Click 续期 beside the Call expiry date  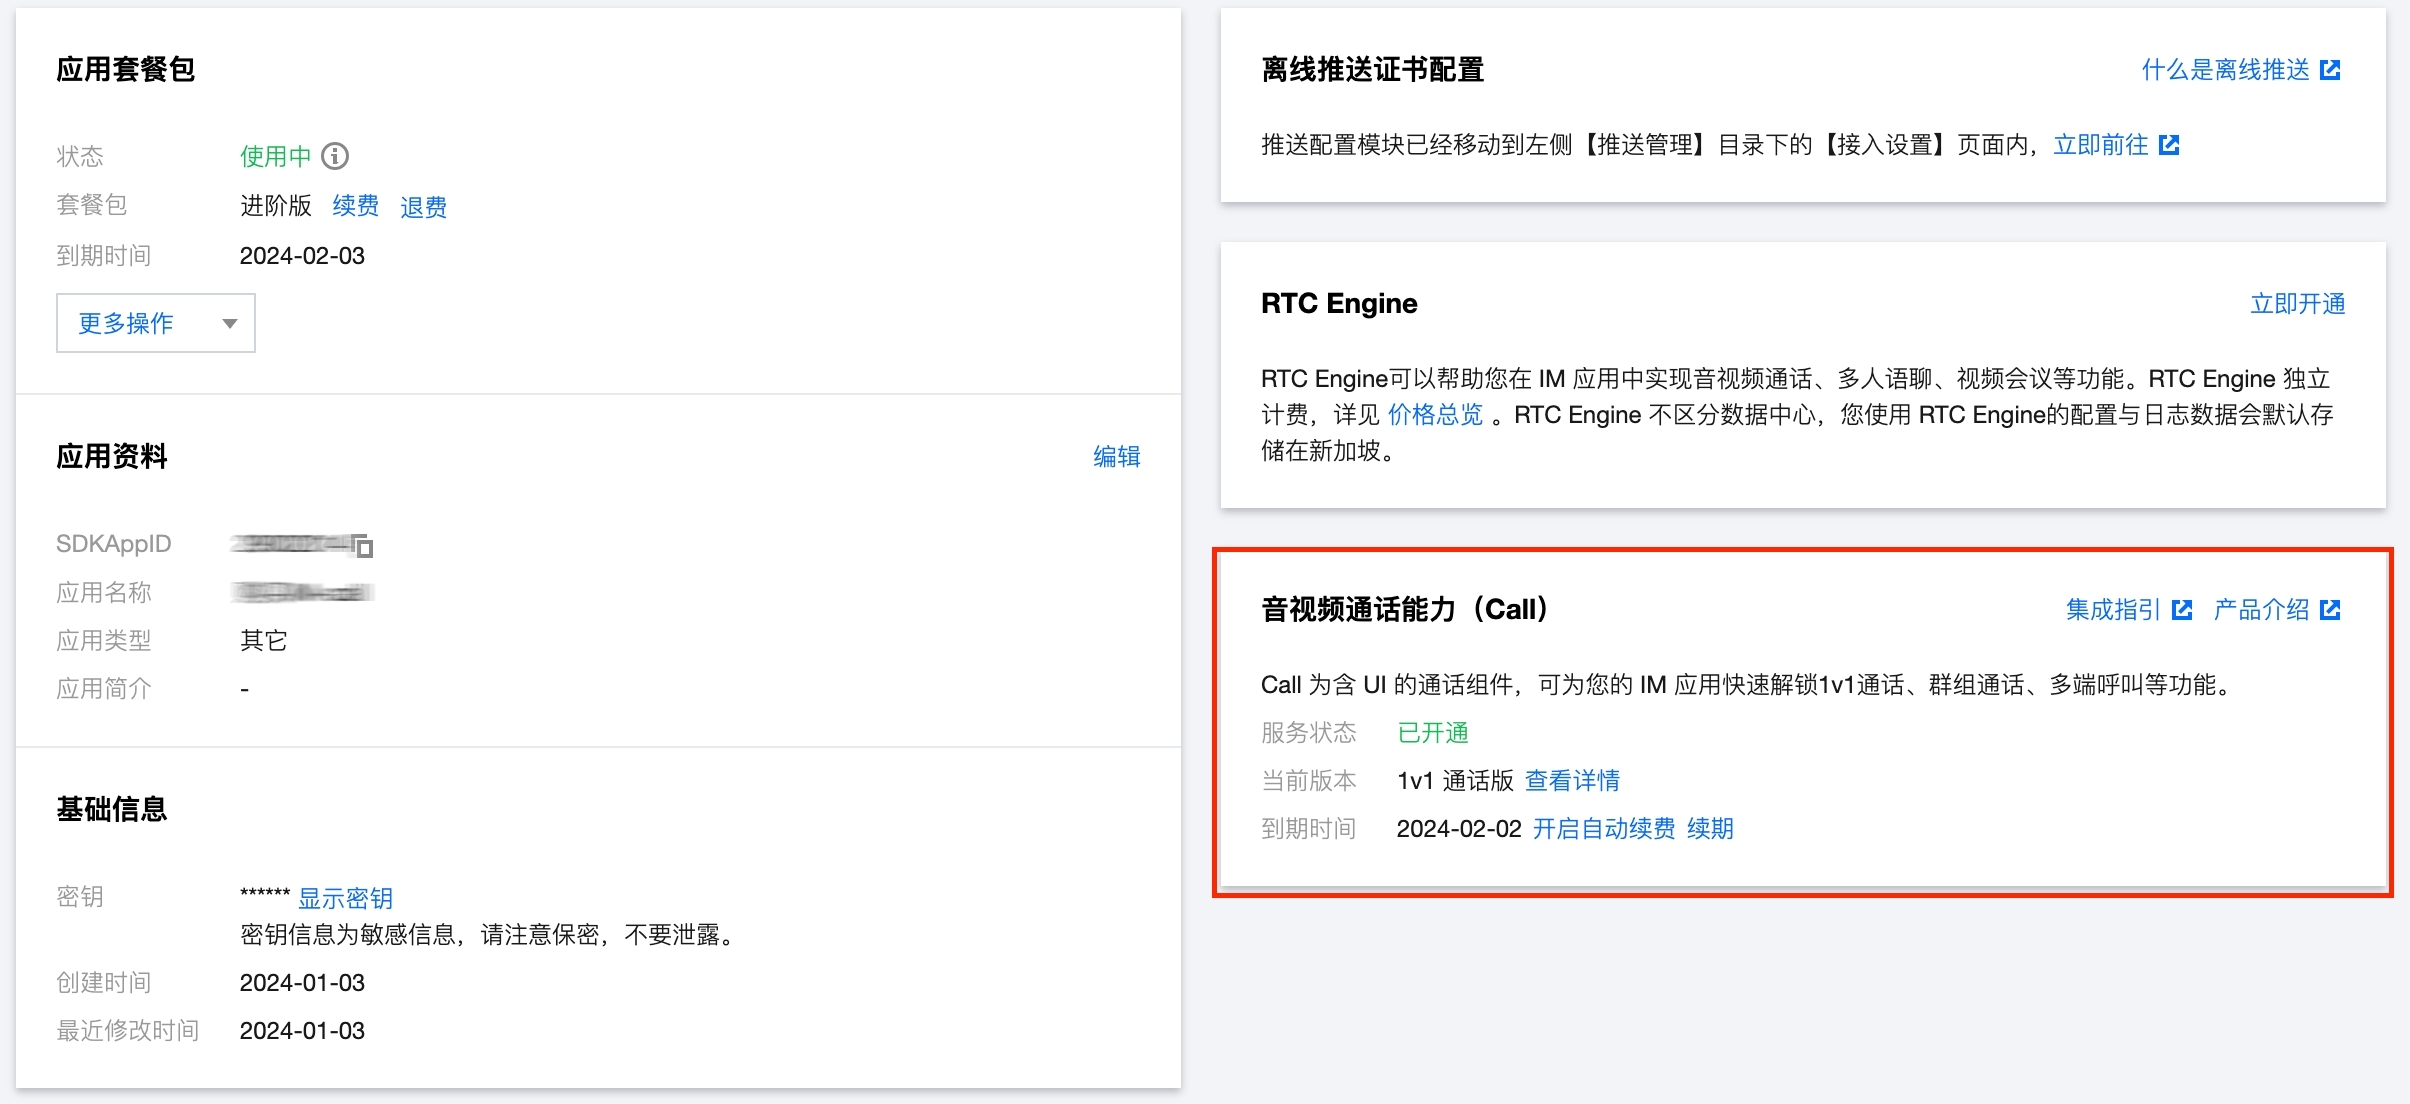tap(1710, 829)
